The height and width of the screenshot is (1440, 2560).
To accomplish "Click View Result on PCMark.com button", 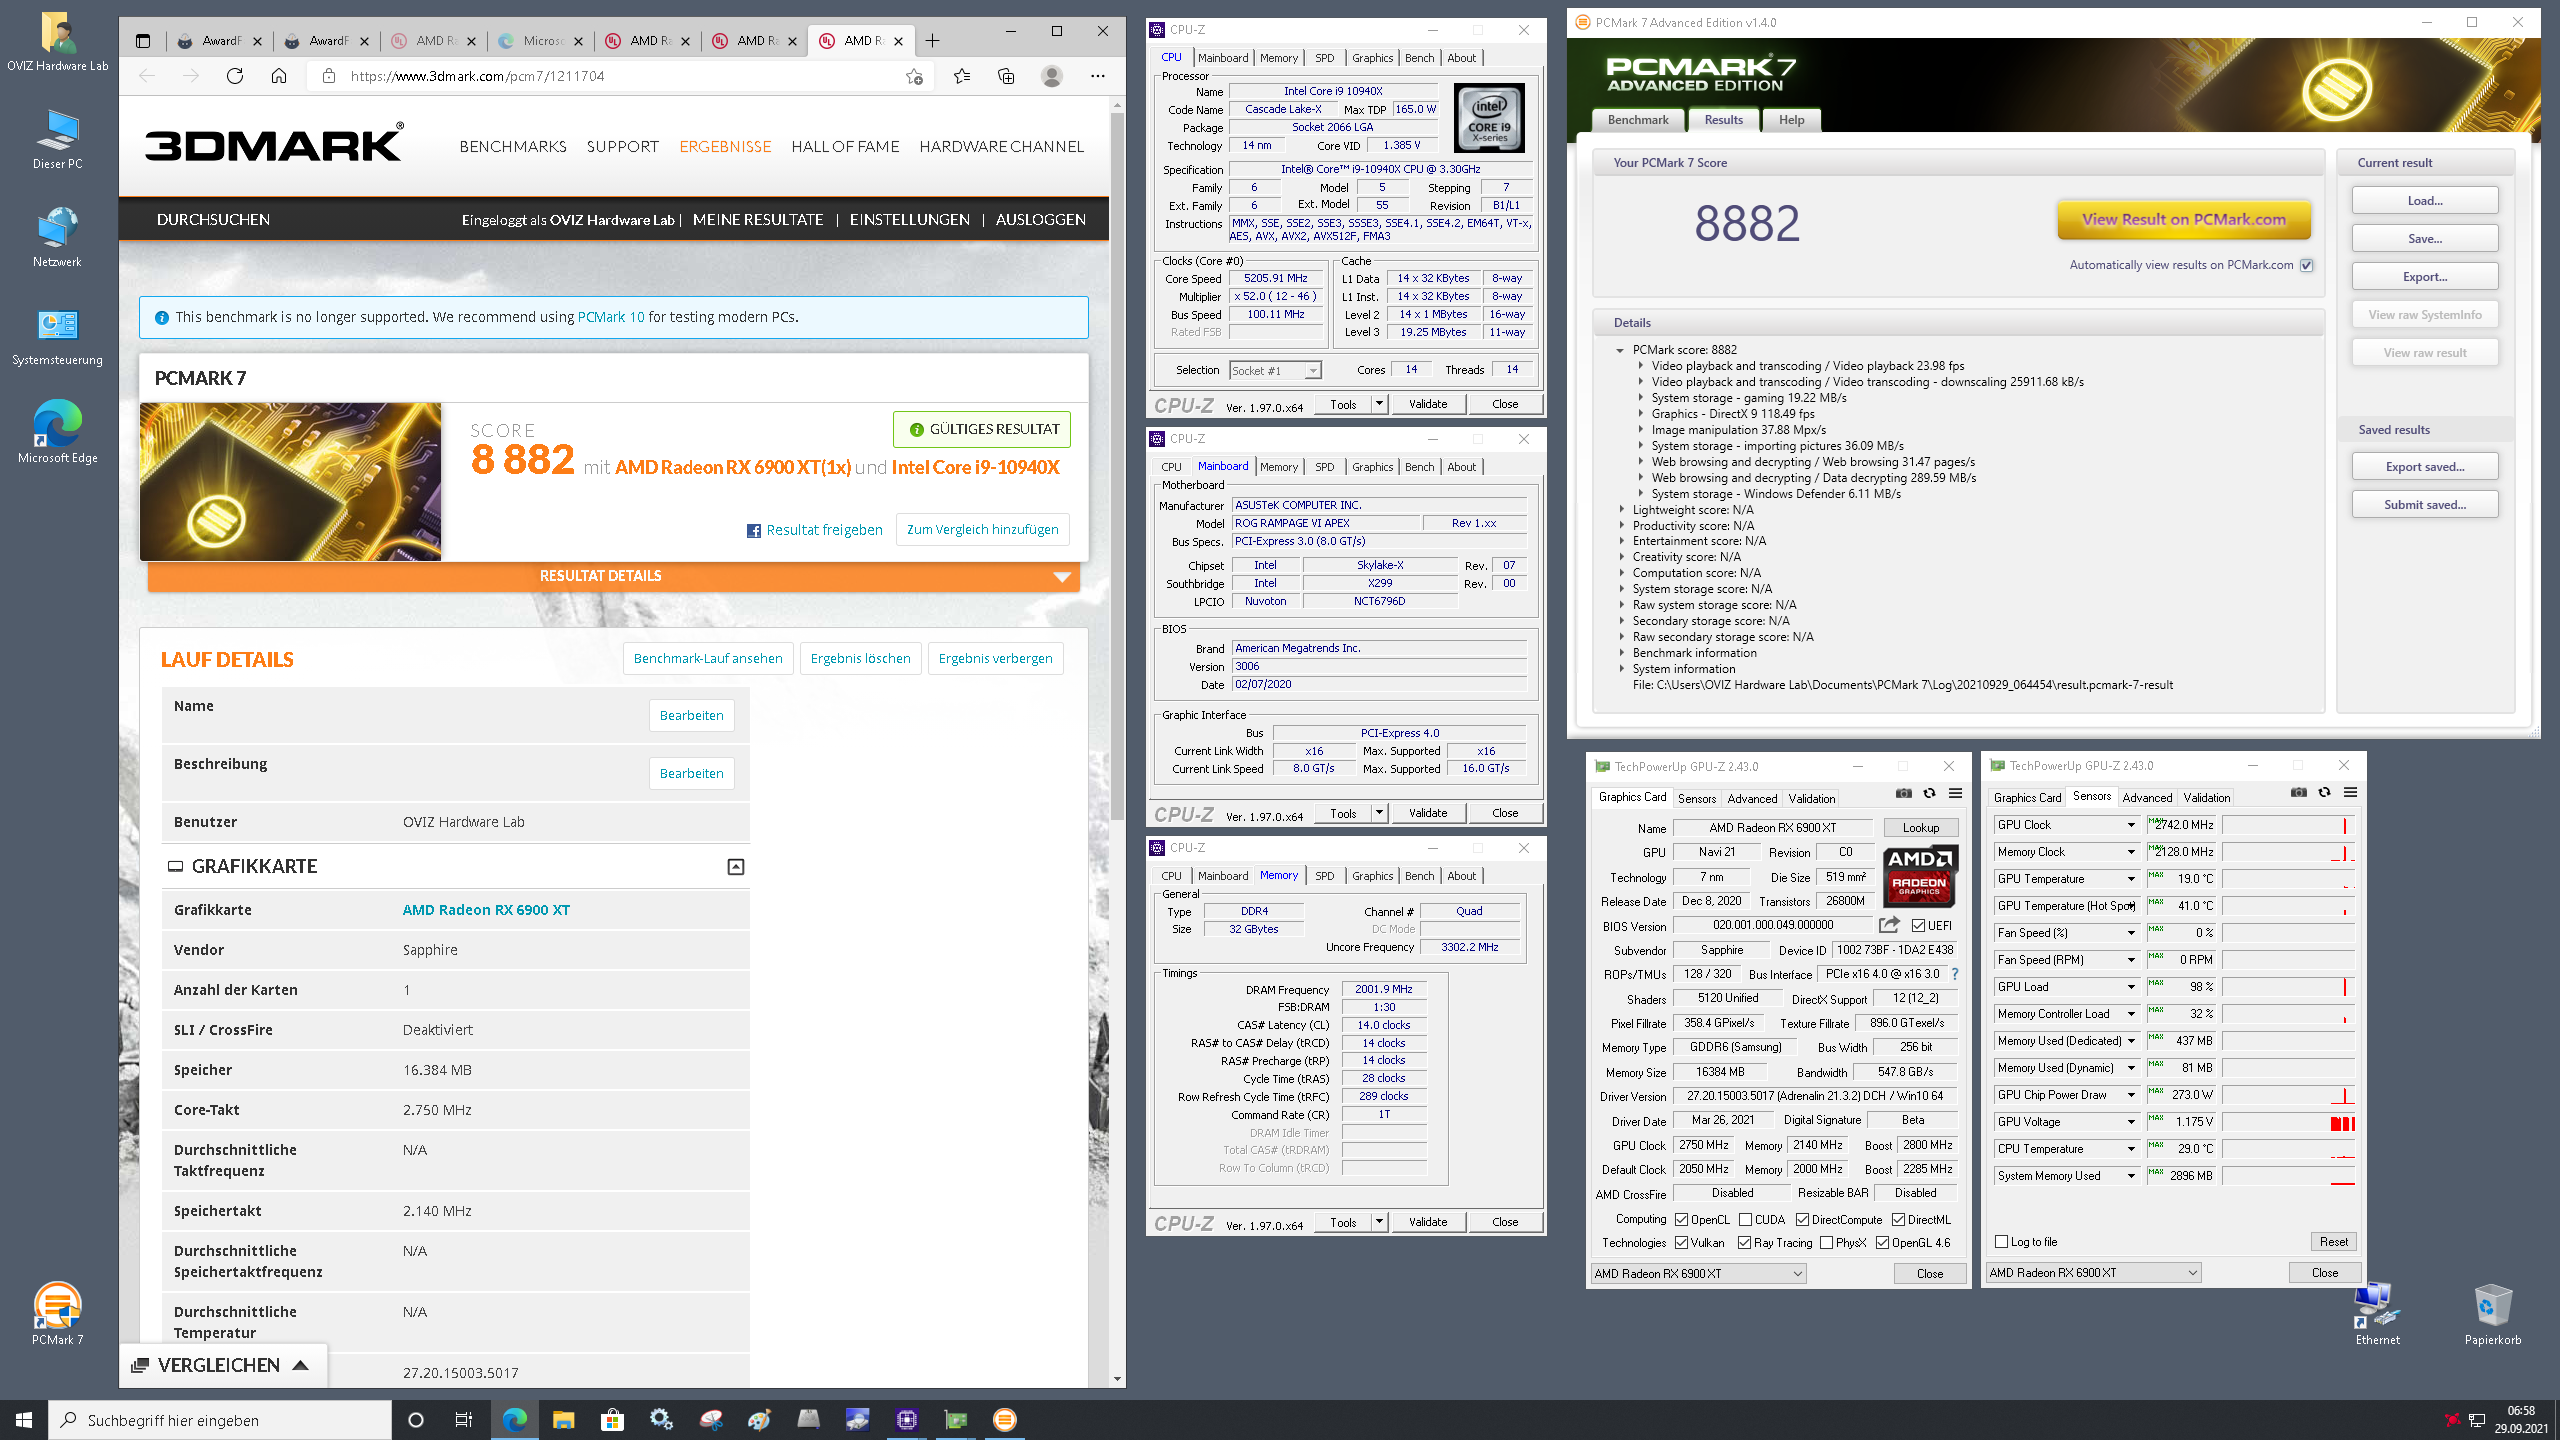I will click(x=2183, y=220).
